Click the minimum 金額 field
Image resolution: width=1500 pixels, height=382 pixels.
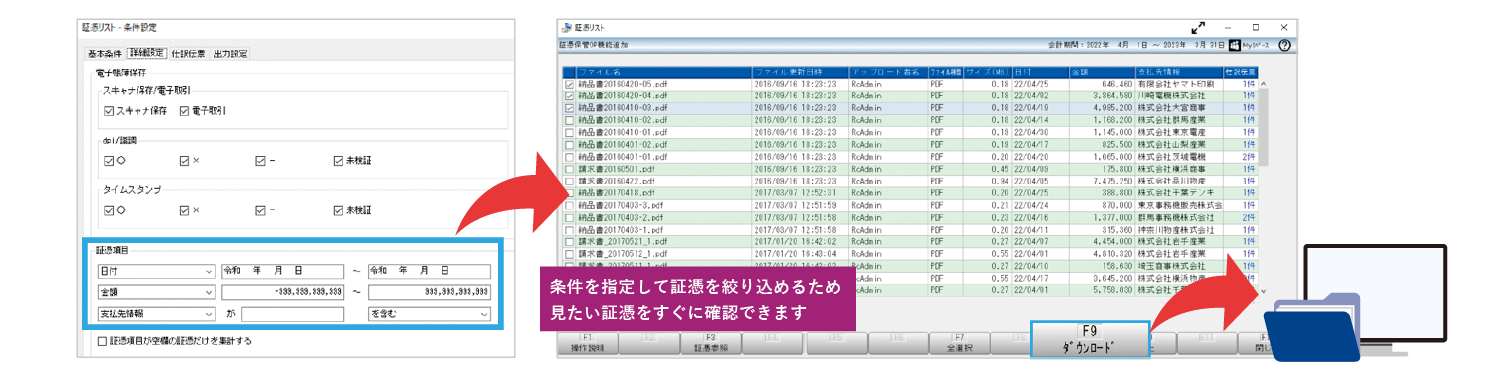point(283,292)
